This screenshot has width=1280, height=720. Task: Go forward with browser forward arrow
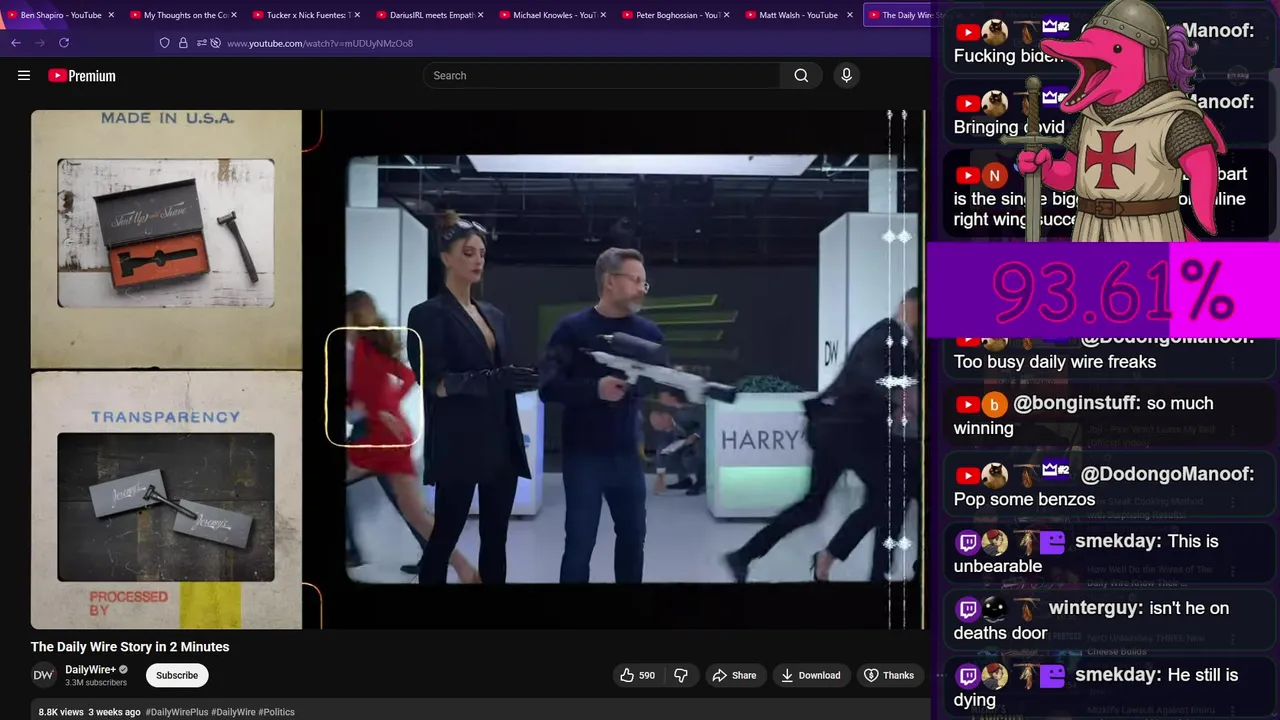coord(39,43)
